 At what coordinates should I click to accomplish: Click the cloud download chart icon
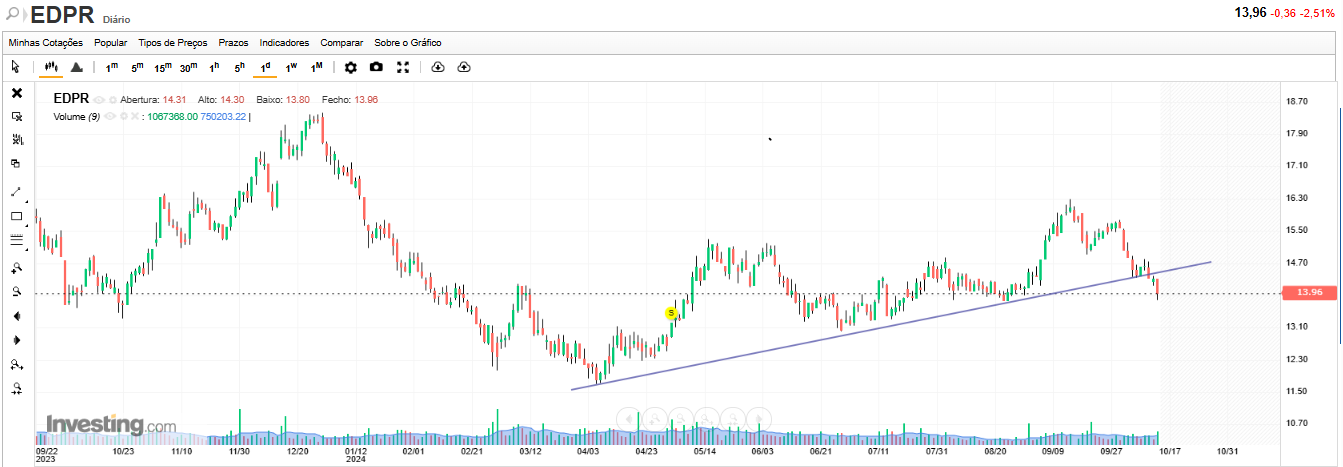click(438, 67)
